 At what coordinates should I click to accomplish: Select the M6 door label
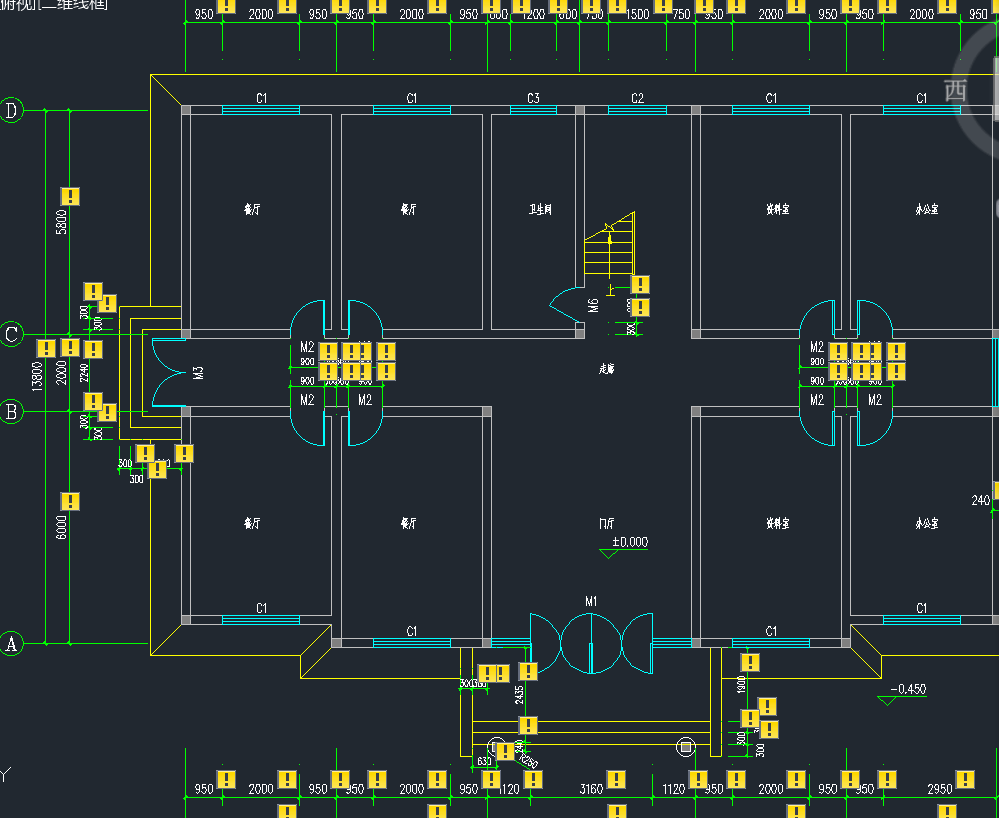coord(593,305)
